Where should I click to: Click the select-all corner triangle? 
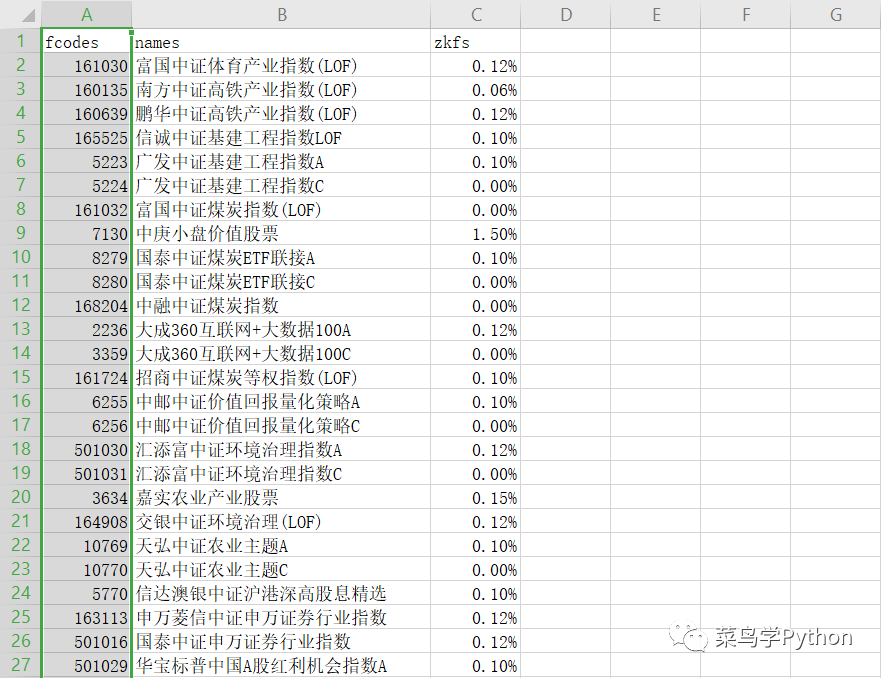tap(28, 15)
